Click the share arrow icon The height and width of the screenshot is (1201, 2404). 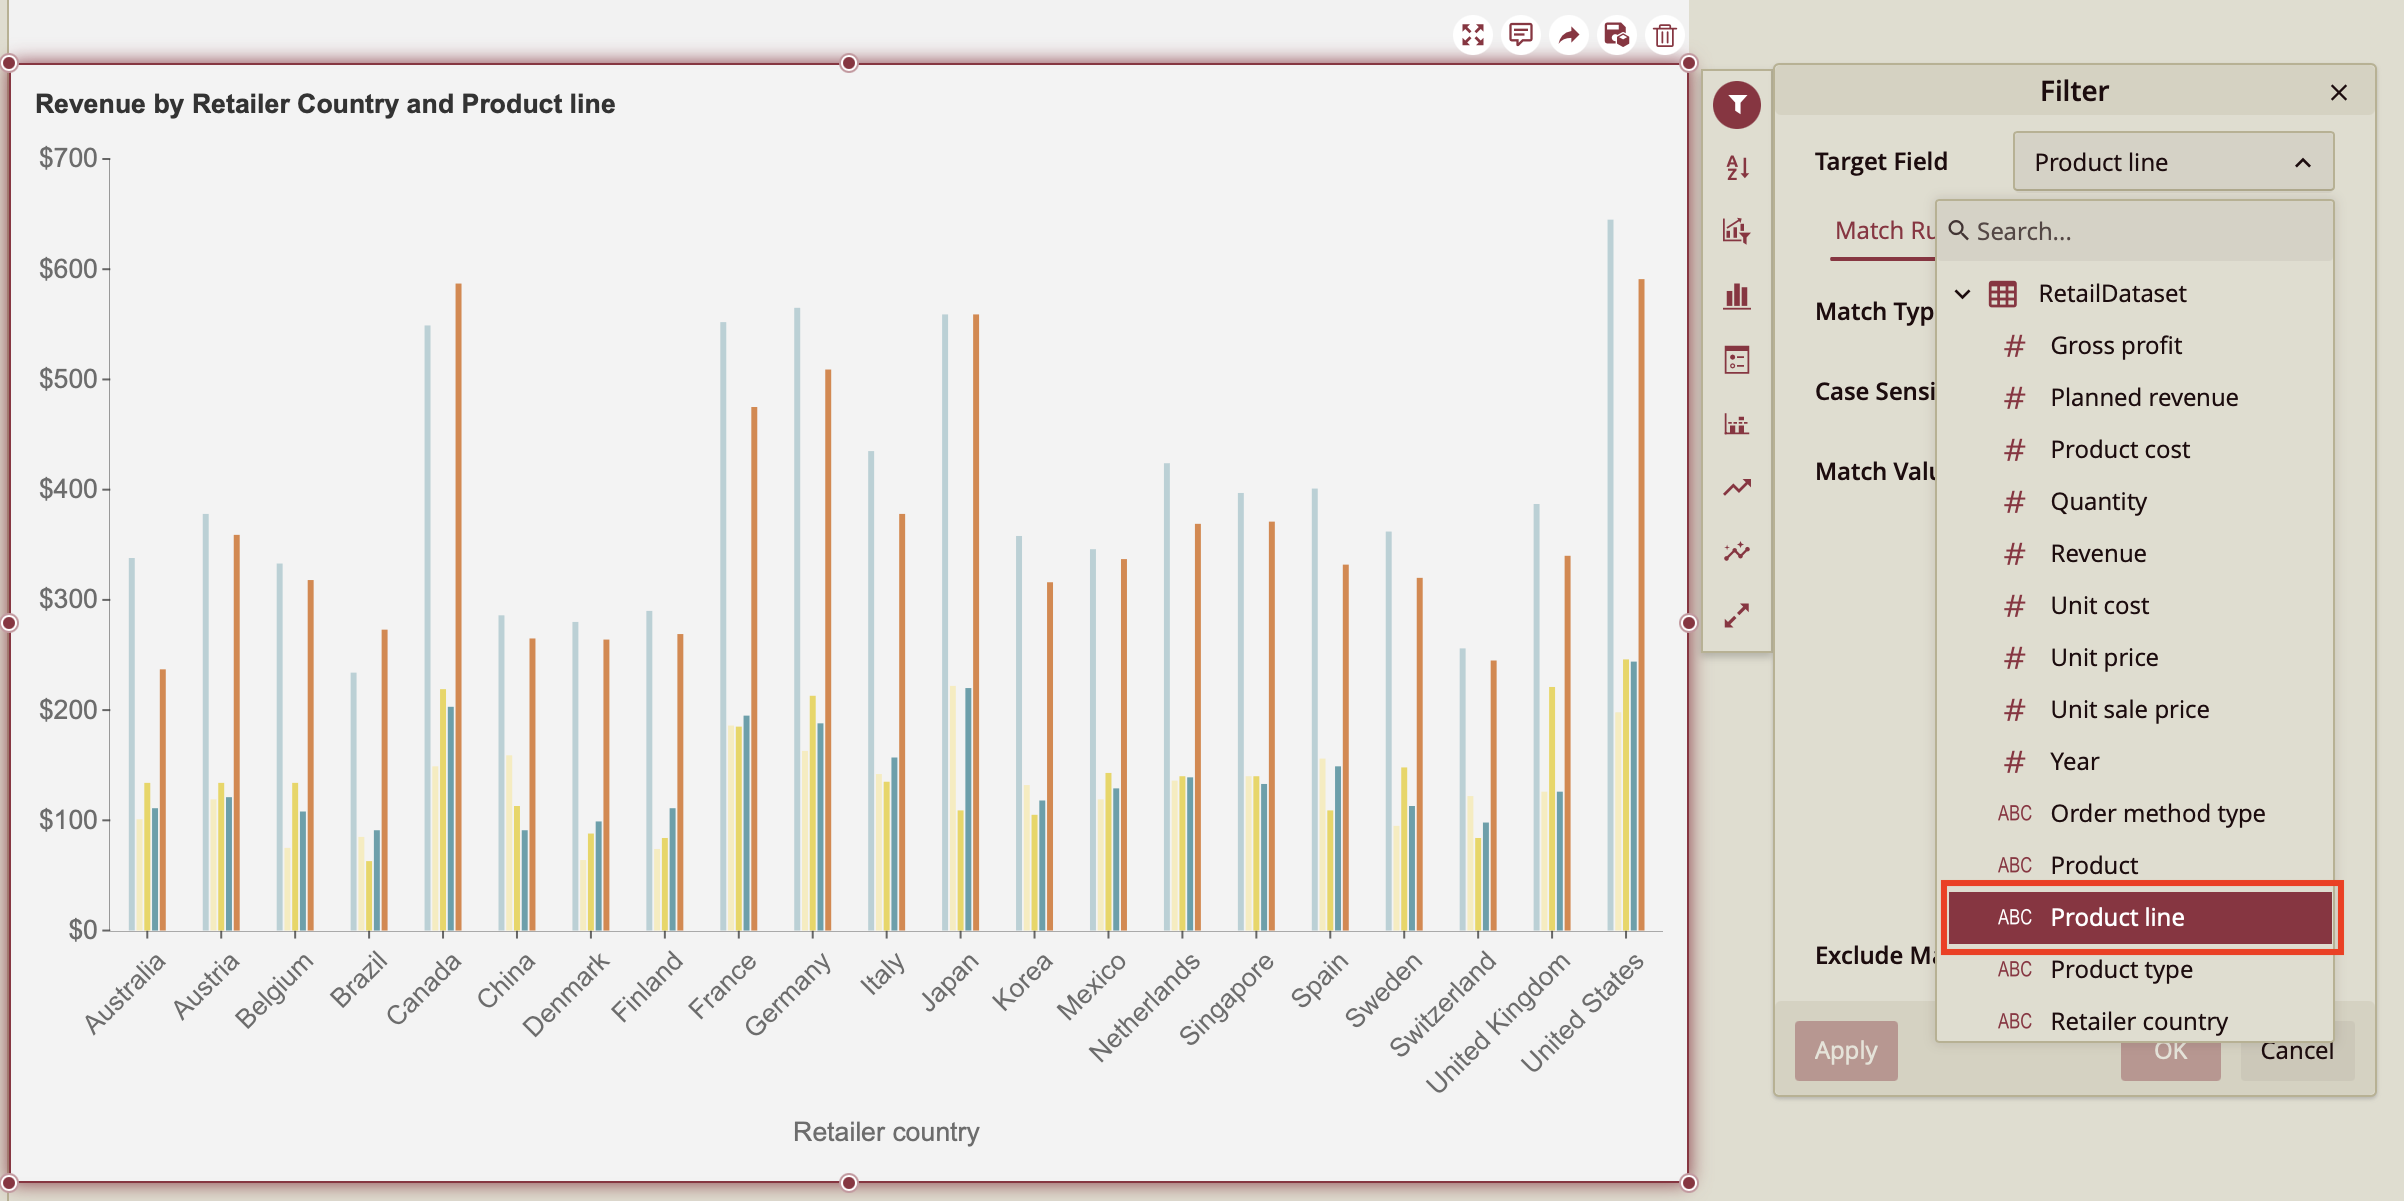click(1568, 36)
